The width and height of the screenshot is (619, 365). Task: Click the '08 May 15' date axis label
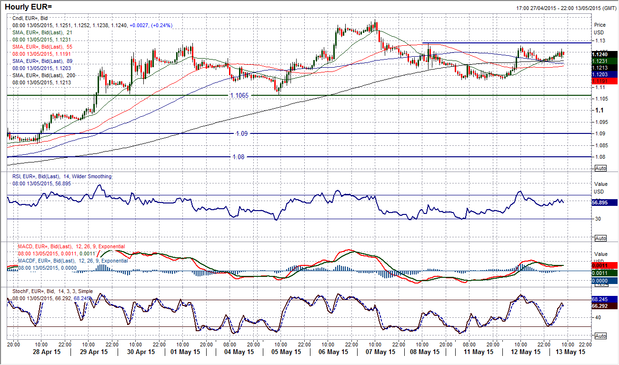(x=425, y=352)
